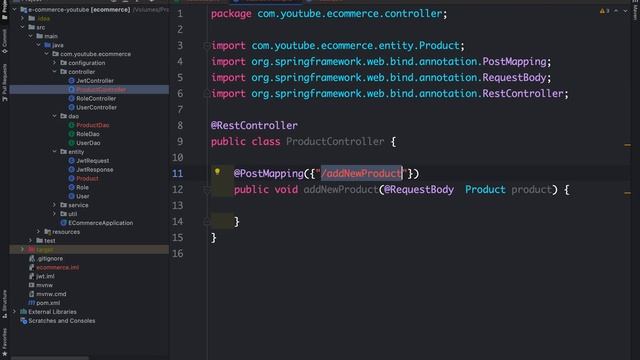Screen dimensions: 640x360
Task: Jump to next highlighted problem arrow
Action: (x=625, y=11)
